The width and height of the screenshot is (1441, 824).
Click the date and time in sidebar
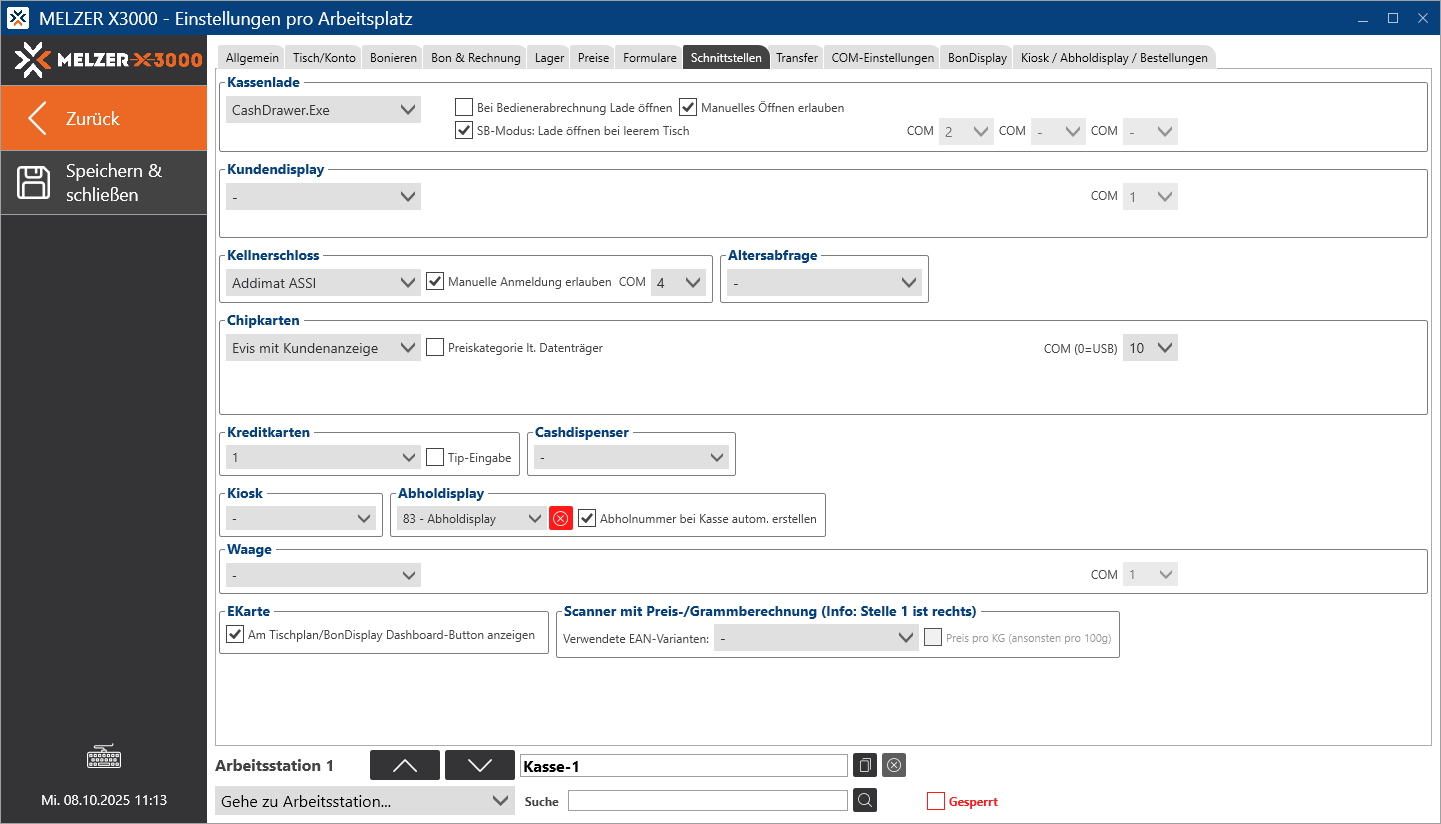pyautogui.click(x=104, y=800)
